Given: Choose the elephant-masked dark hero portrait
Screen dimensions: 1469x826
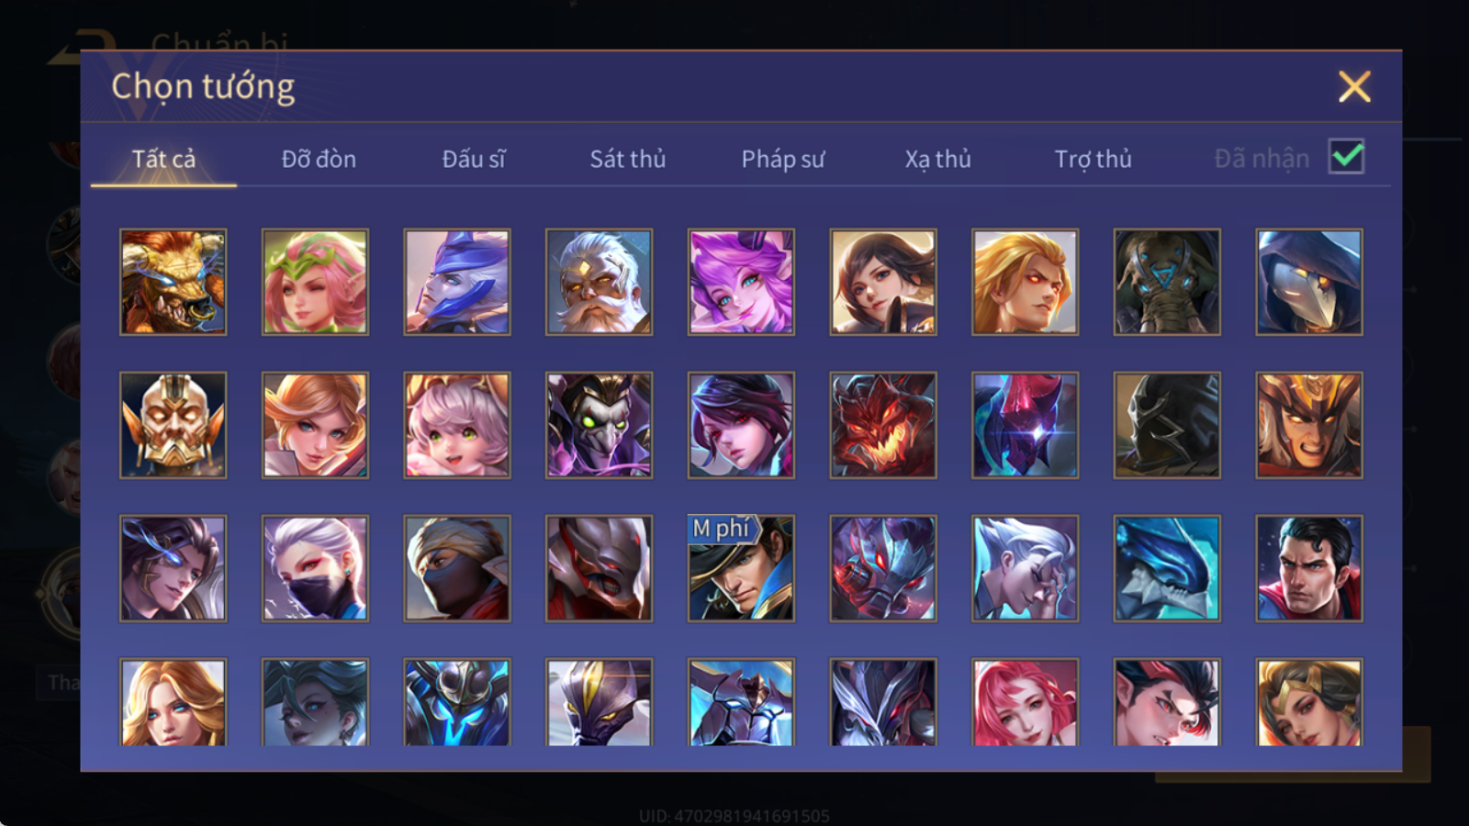Looking at the screenshot, I should (1167, 282).
